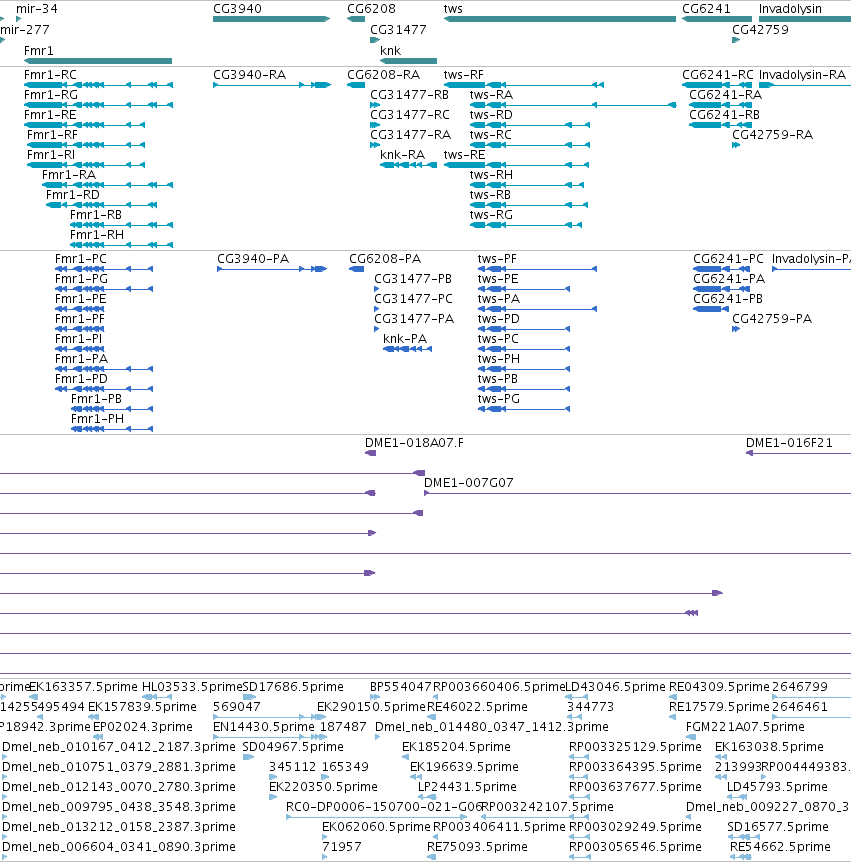Screen dimensions: 851x862
Task: Select transcript Fmr1-RD
Action: tap(102, 205)
